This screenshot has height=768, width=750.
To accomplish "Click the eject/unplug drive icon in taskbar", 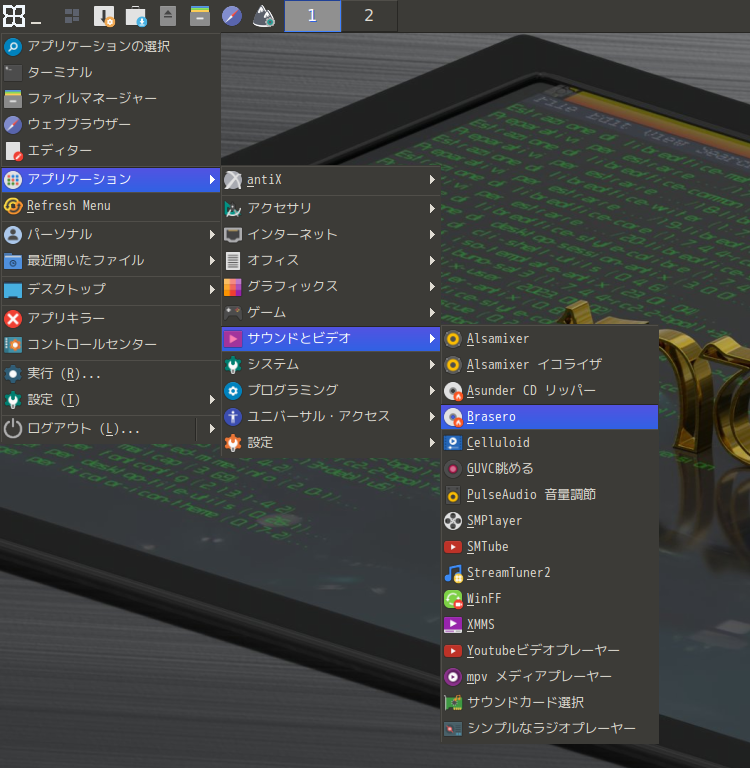I will (168, 16).
